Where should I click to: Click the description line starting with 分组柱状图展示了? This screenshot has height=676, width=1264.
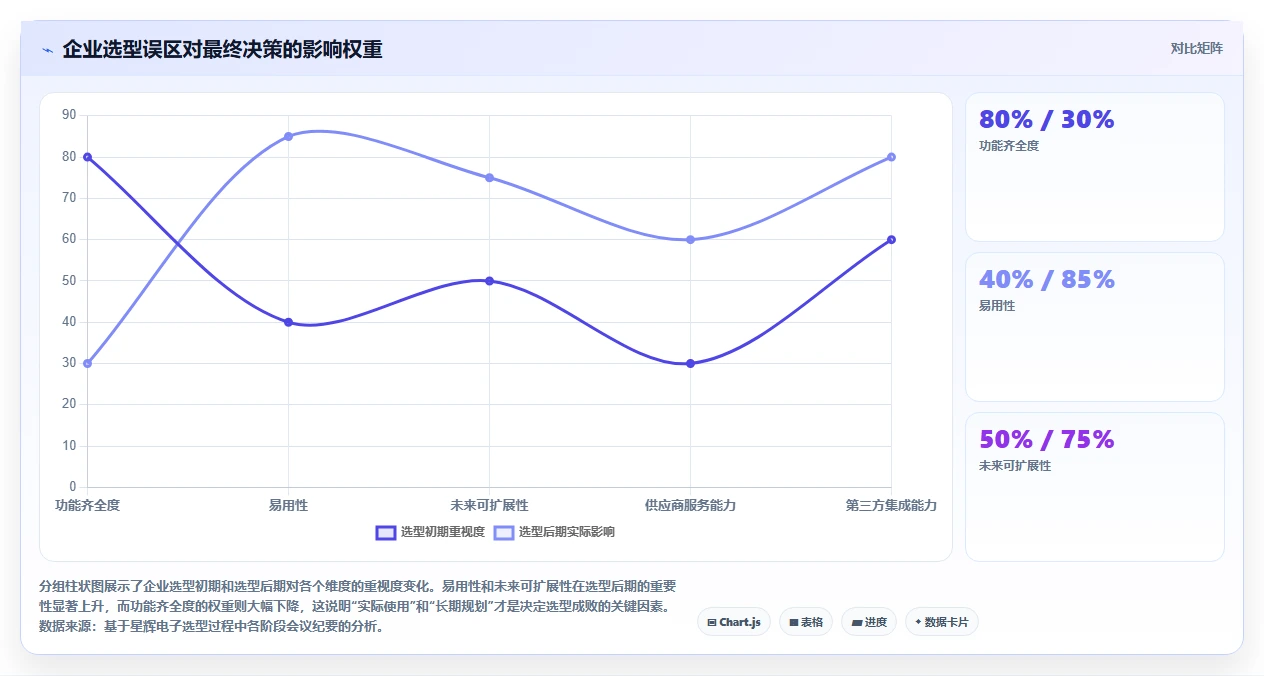(357, 586)
